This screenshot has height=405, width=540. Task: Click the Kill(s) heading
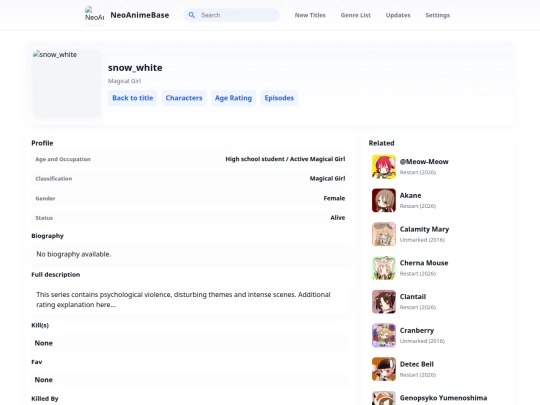[40, 325]
